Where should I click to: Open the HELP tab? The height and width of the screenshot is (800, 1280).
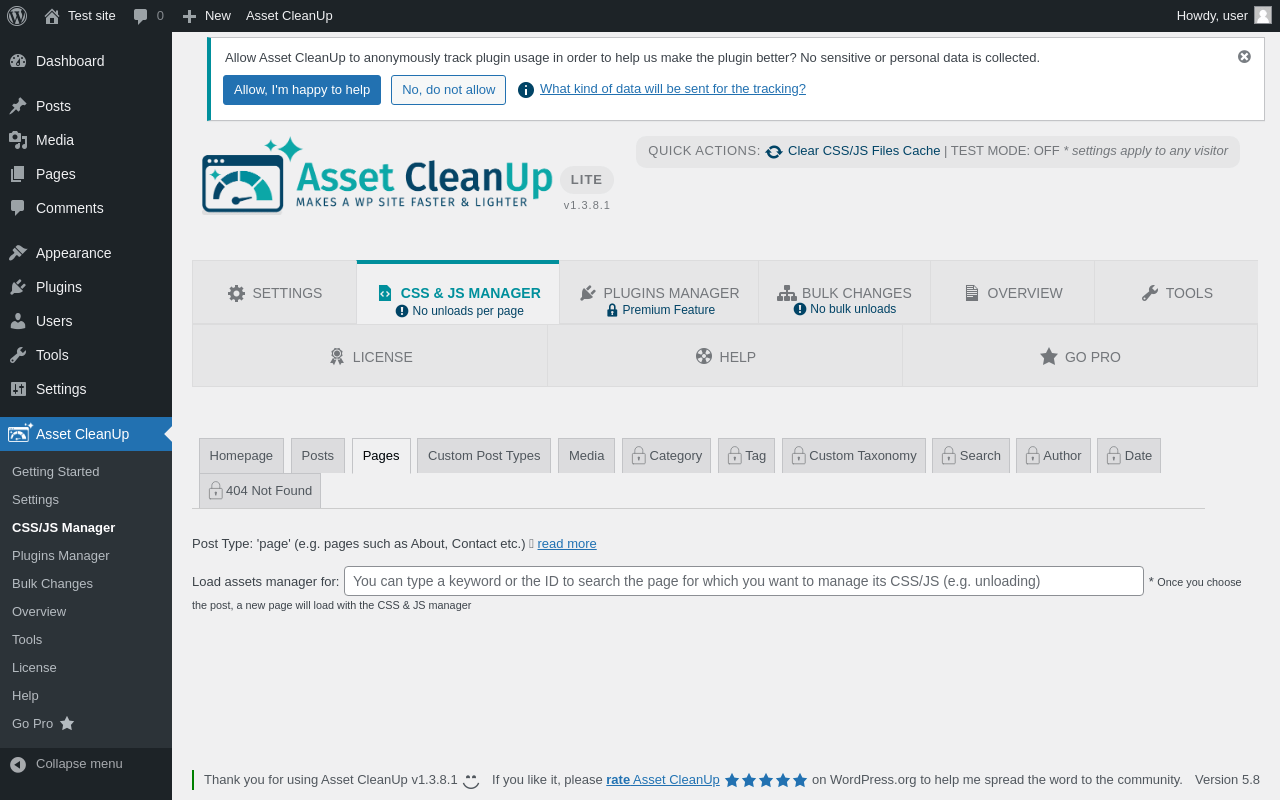[725, 356]
